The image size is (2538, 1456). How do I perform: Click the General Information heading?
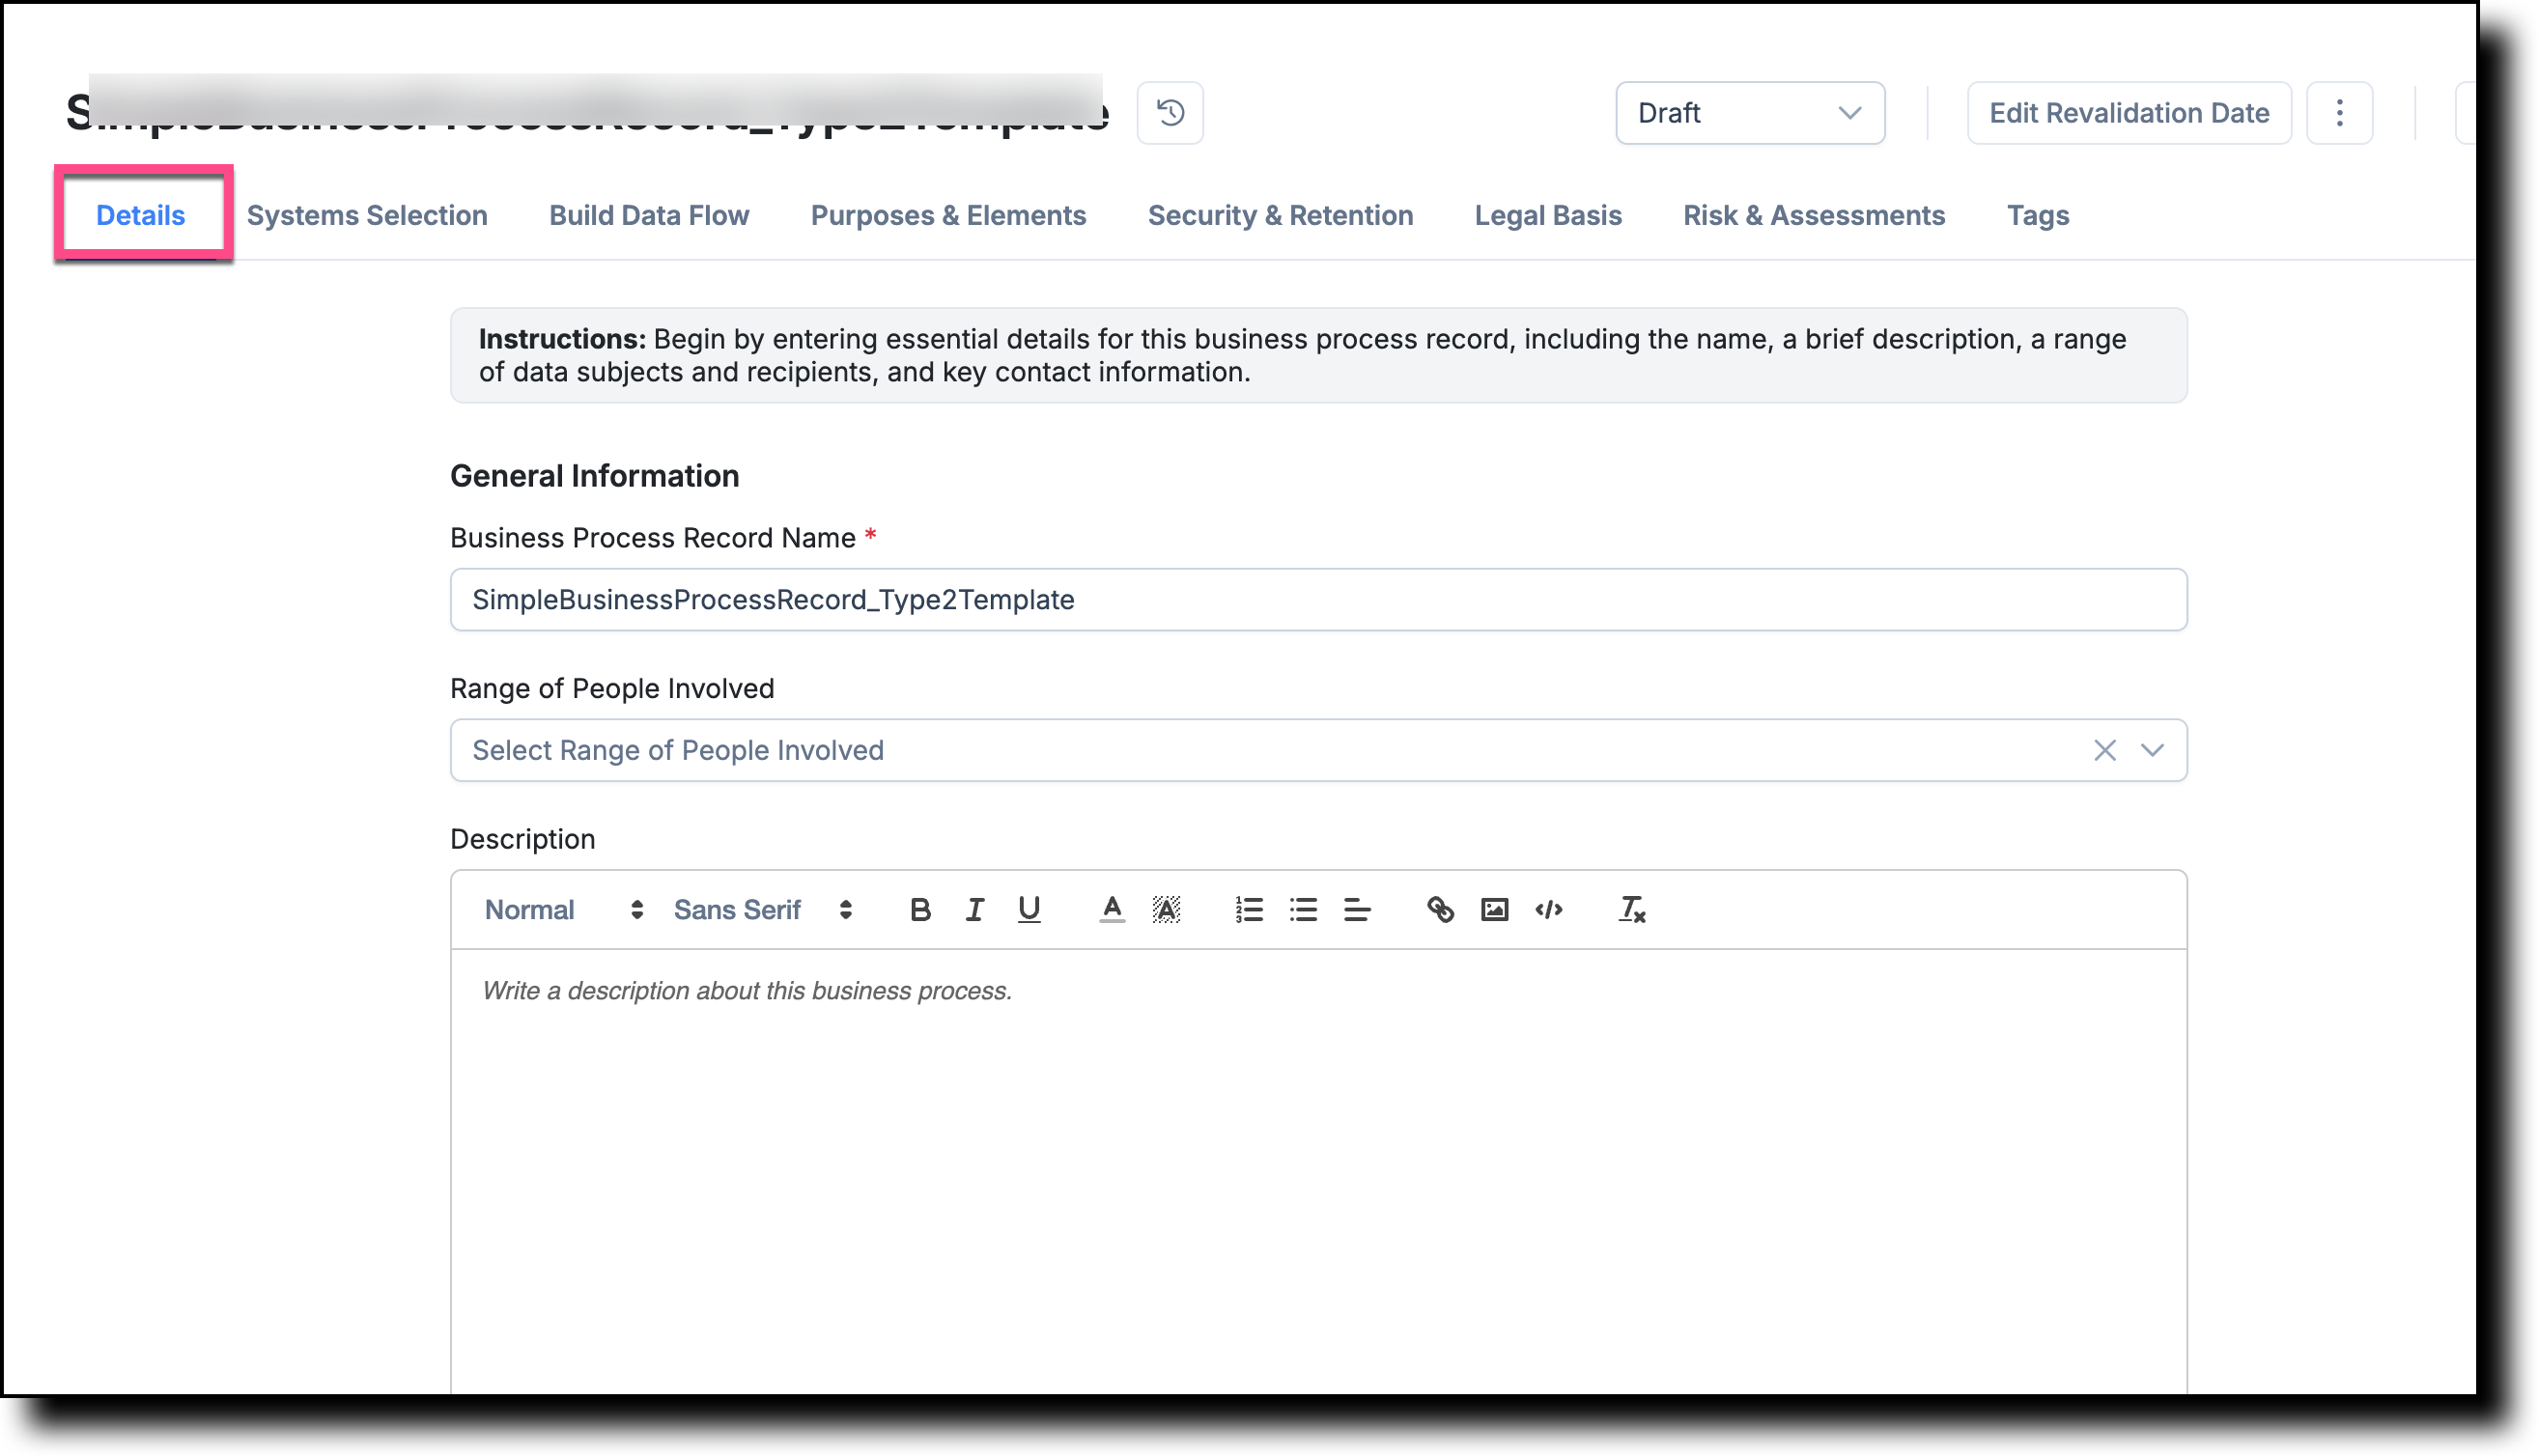point(595,476)
